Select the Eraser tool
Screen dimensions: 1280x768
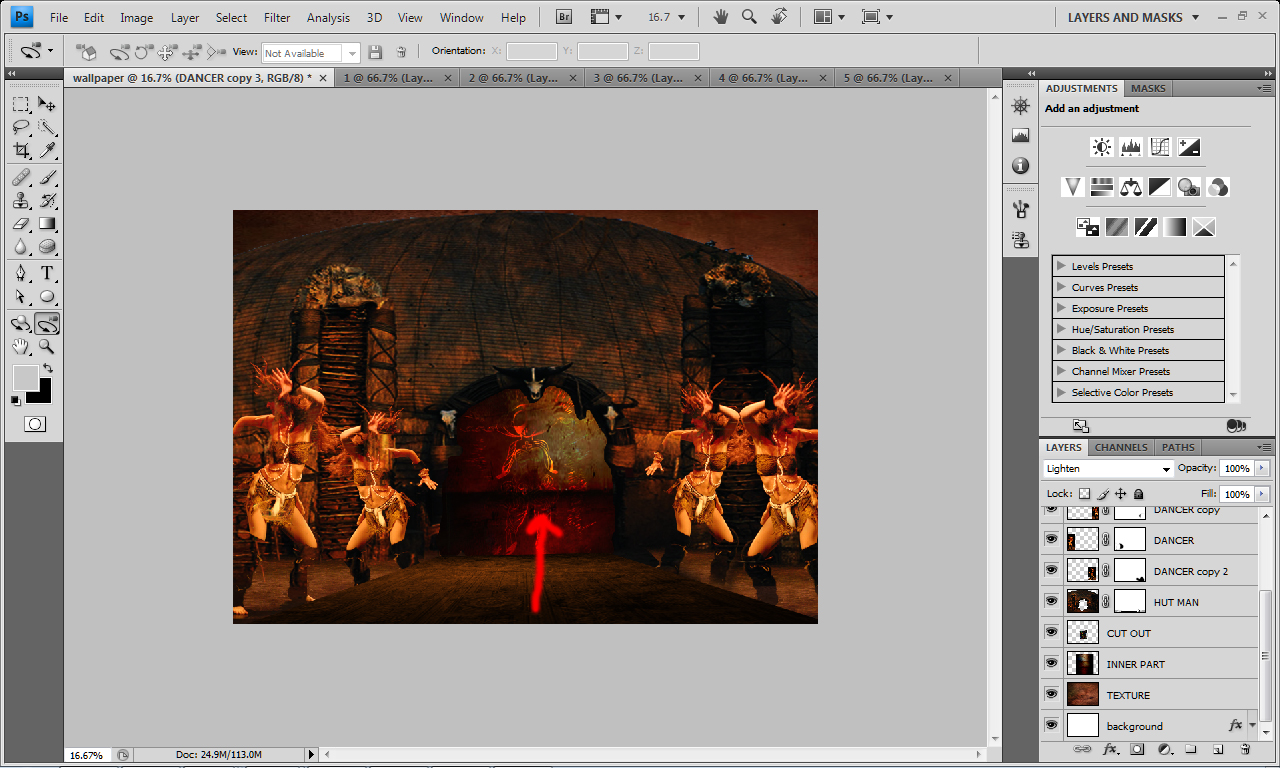tap(21, 223)
